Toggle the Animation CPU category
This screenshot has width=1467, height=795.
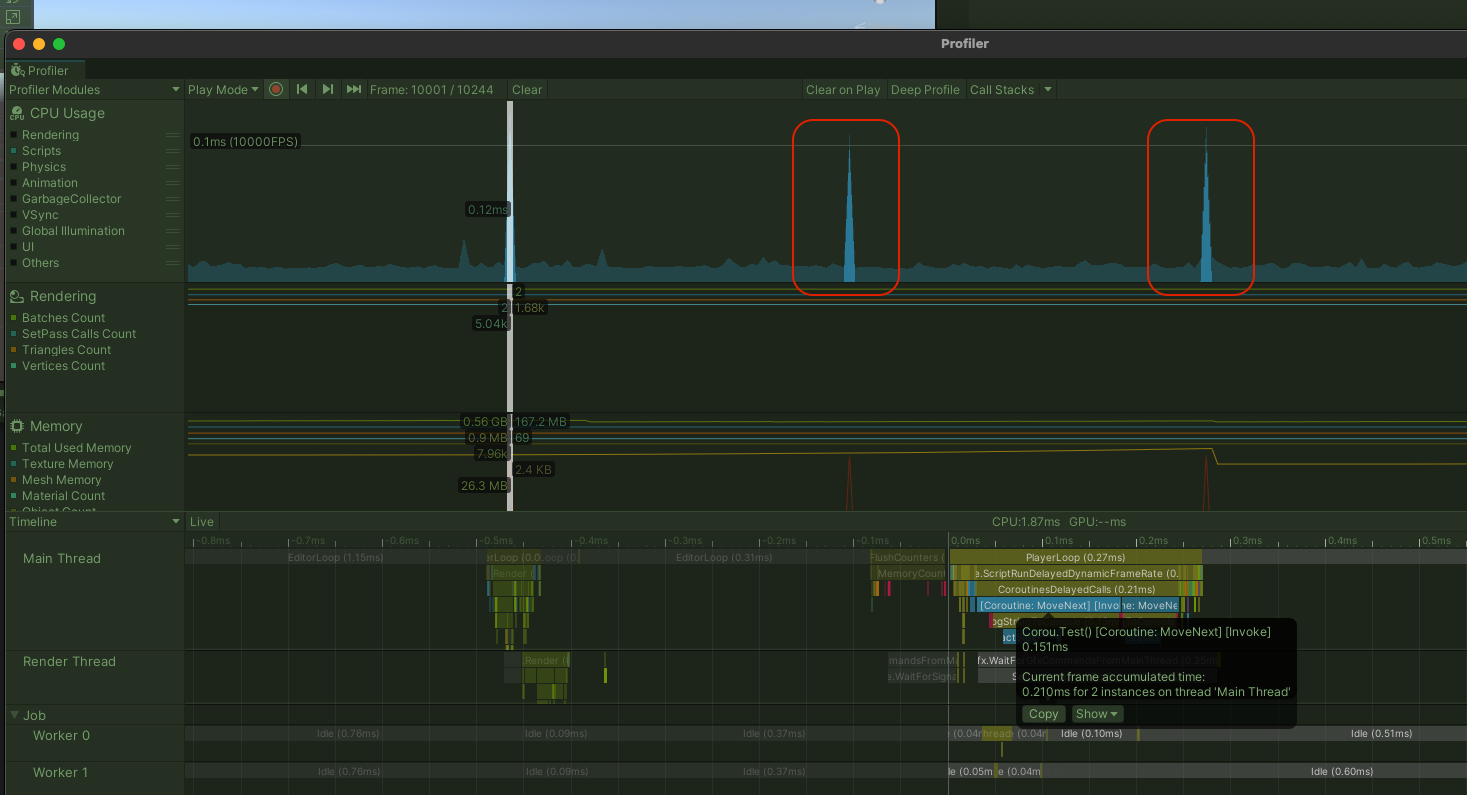tap(14, 183)
